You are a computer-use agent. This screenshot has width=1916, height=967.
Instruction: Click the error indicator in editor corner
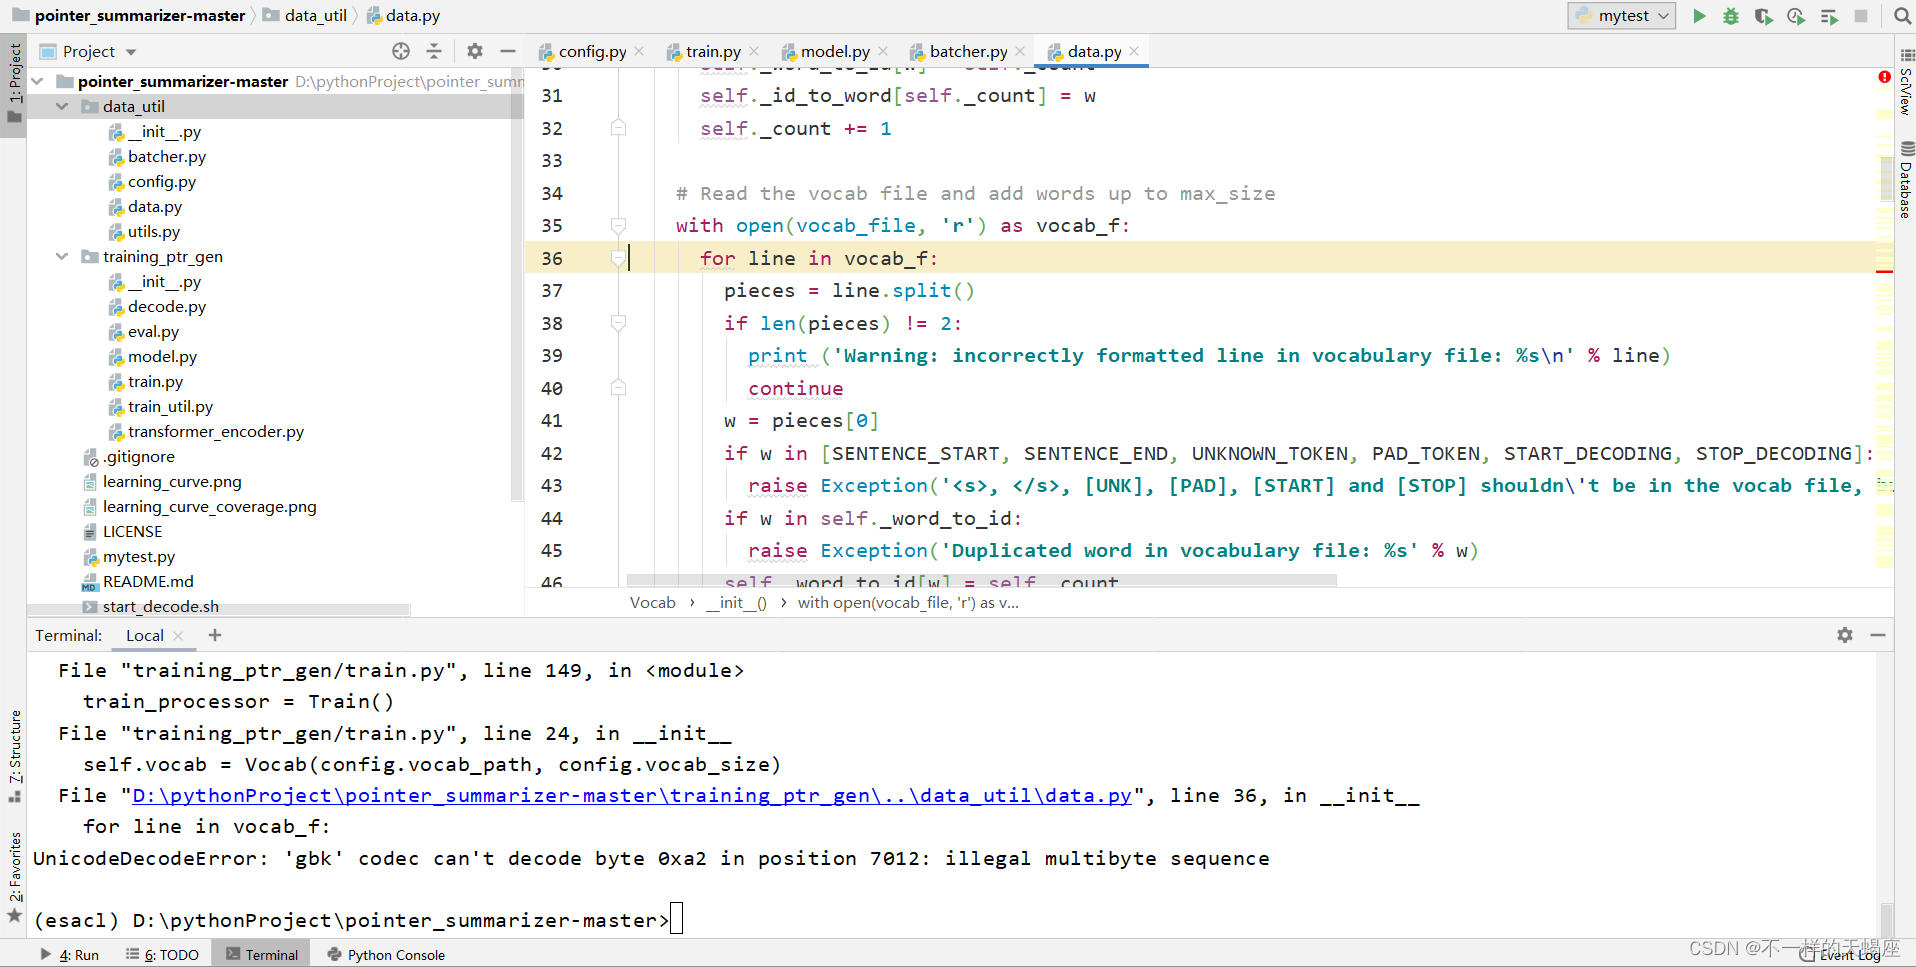[1884, 77]
